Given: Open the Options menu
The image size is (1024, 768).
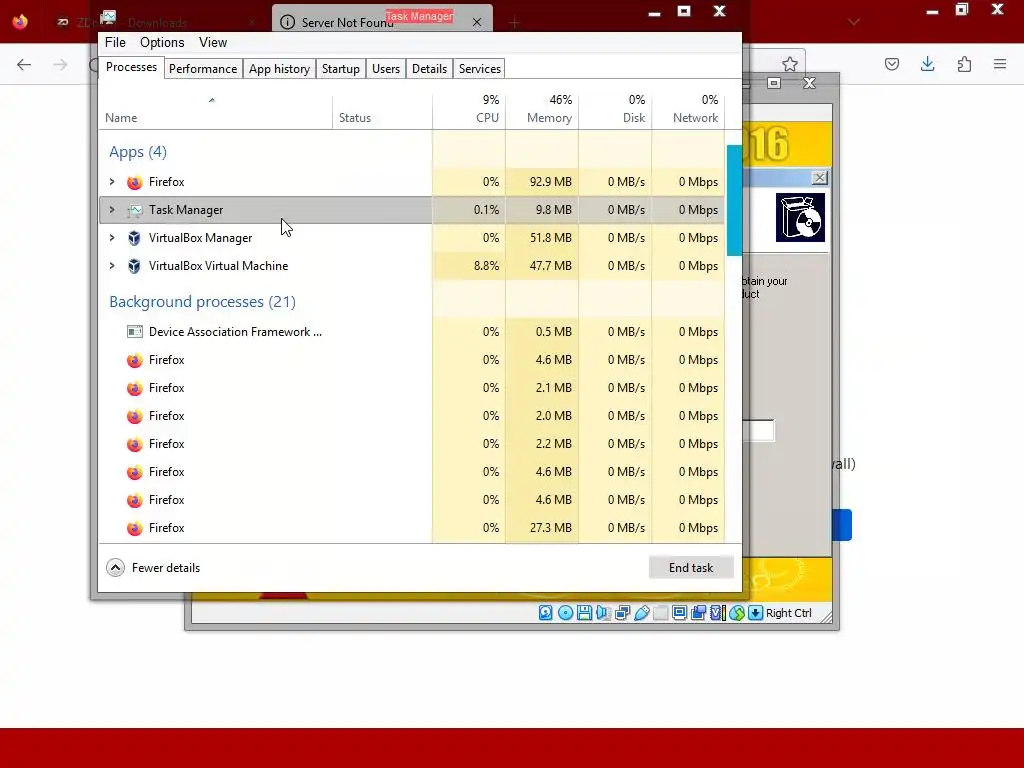Looking at the screenshot, I should pyautogui.click(x=162, y=42).
